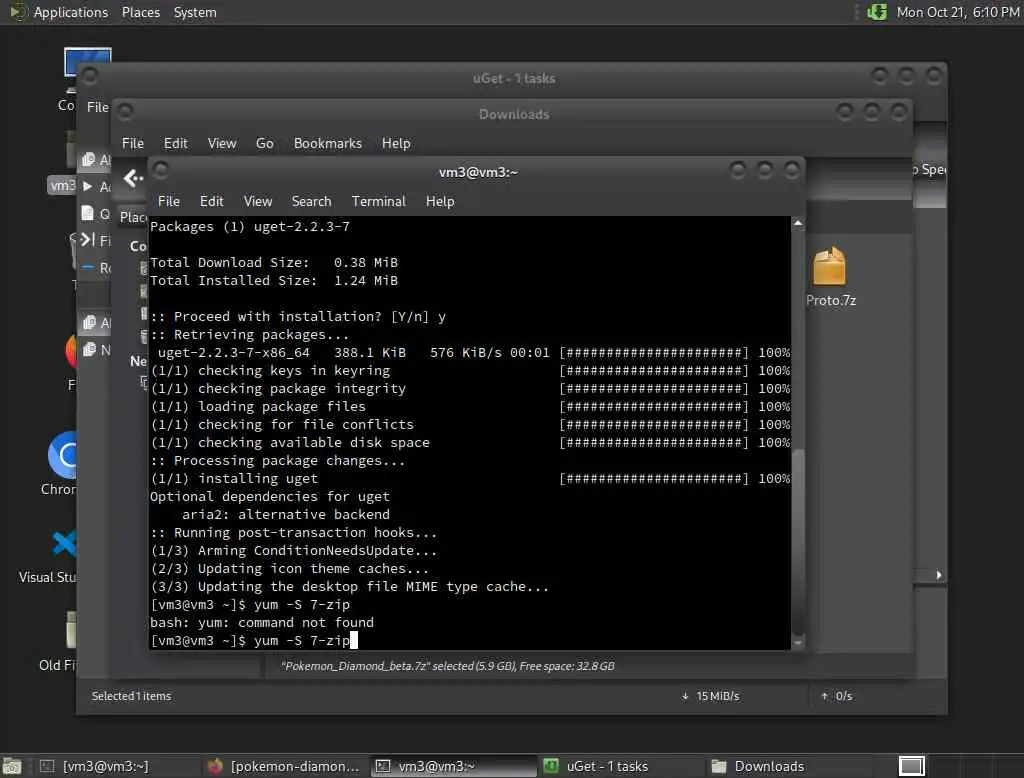Click the terminal scrollbar up arrow

point(798,223)
